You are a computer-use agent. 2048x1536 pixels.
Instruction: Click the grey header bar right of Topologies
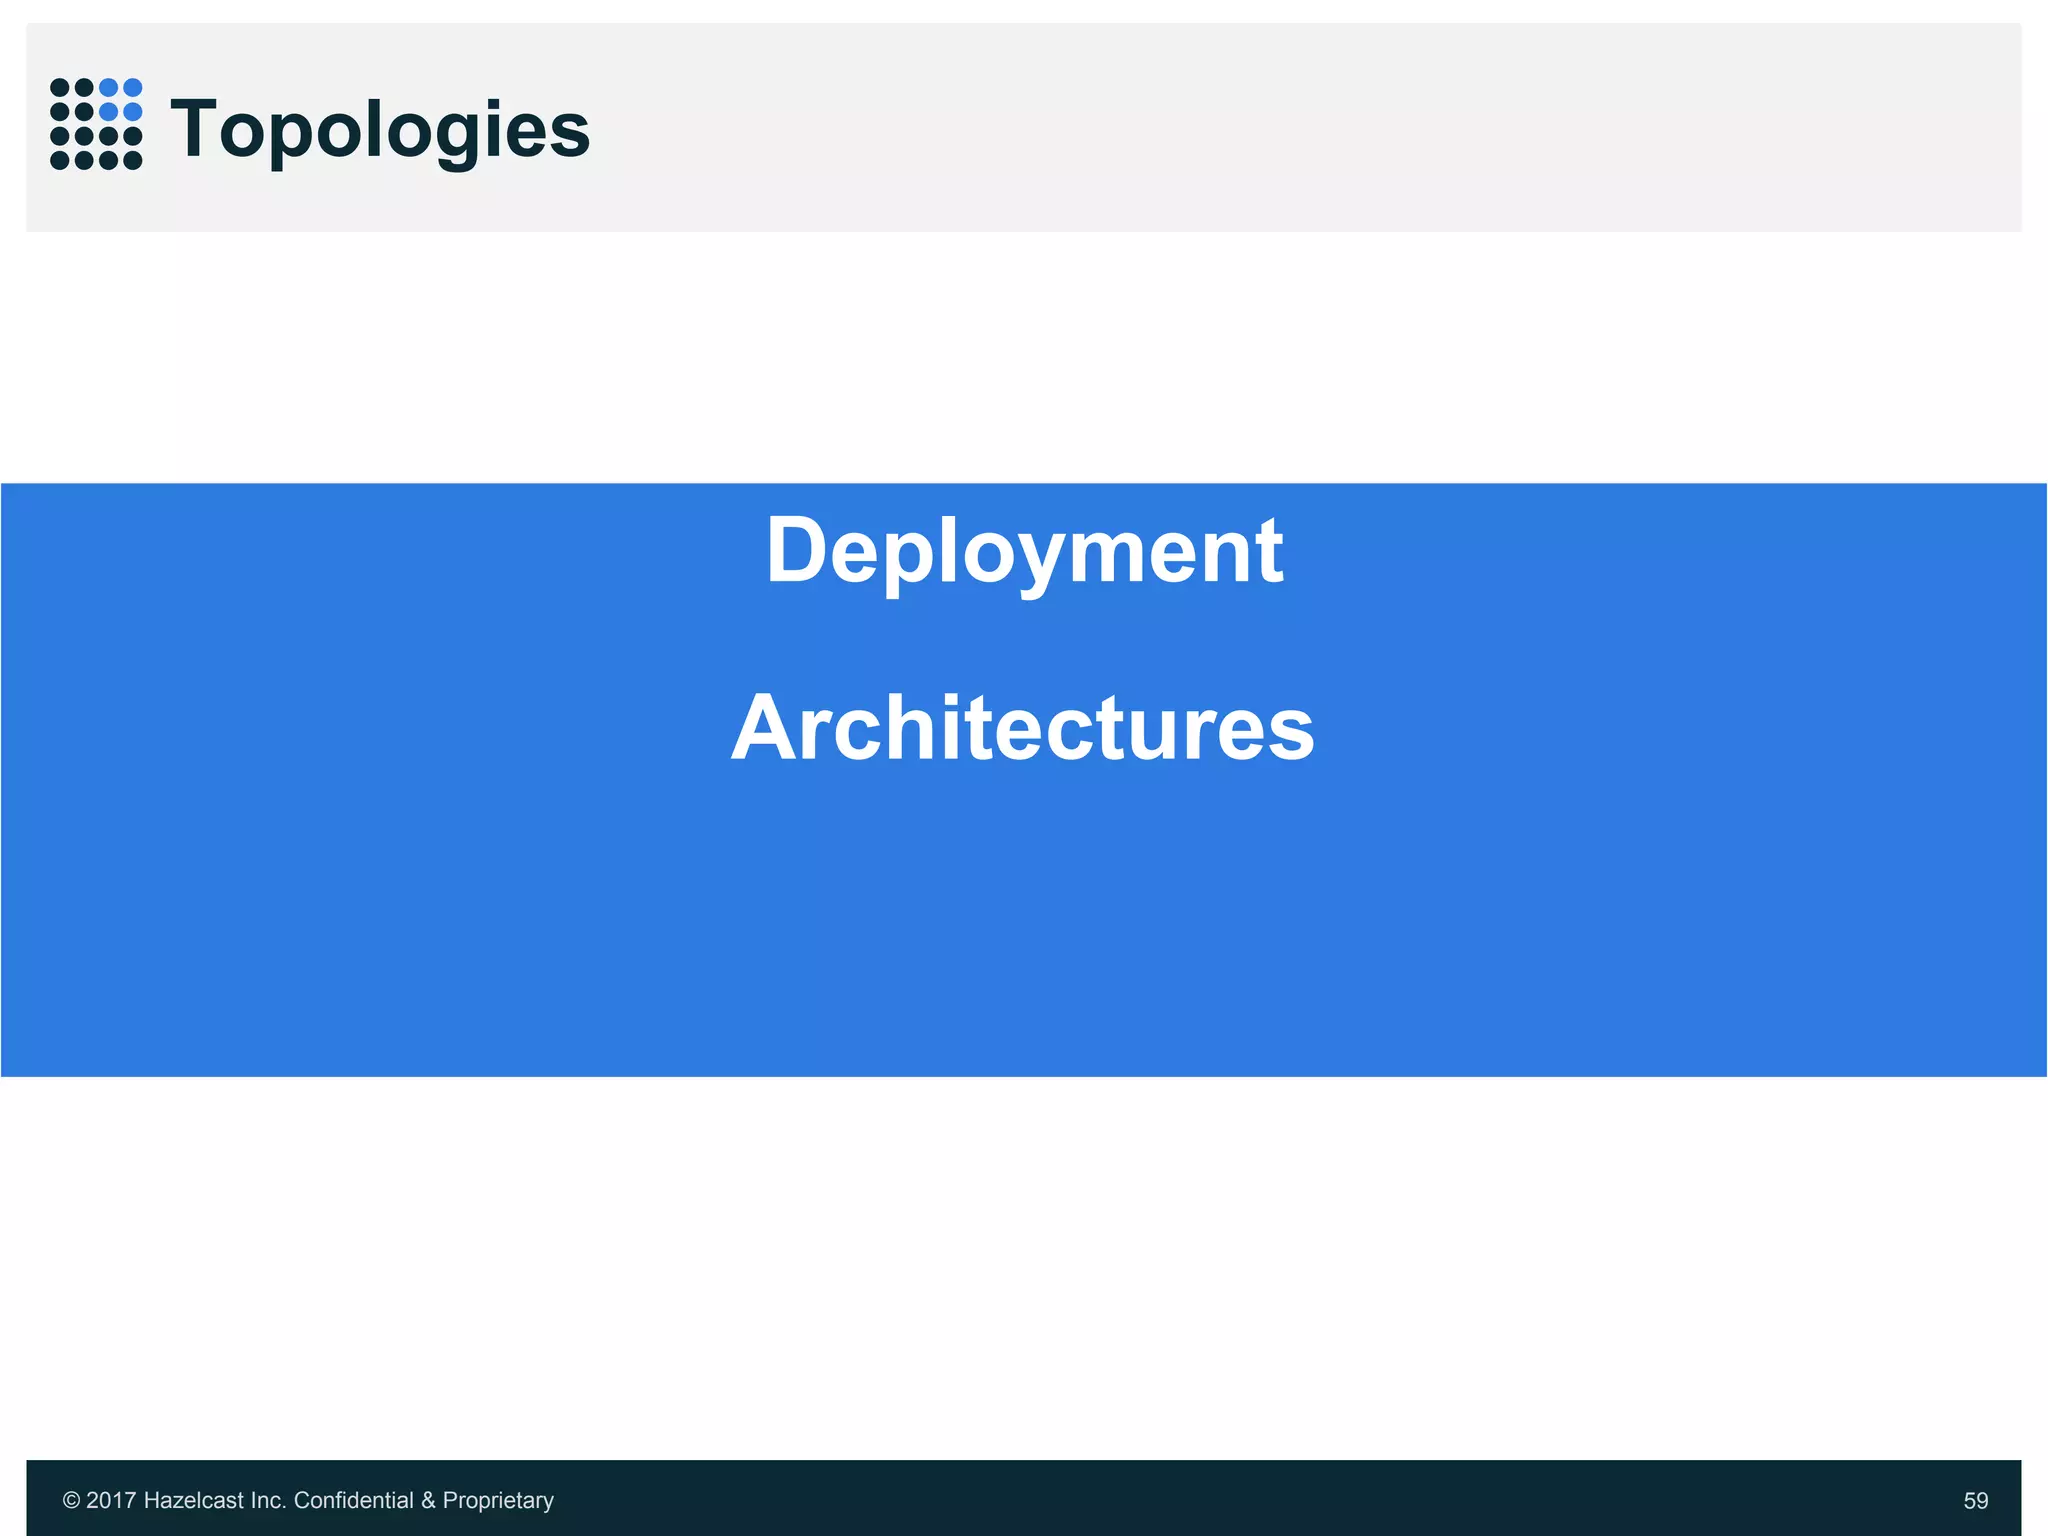point(1300,128)
